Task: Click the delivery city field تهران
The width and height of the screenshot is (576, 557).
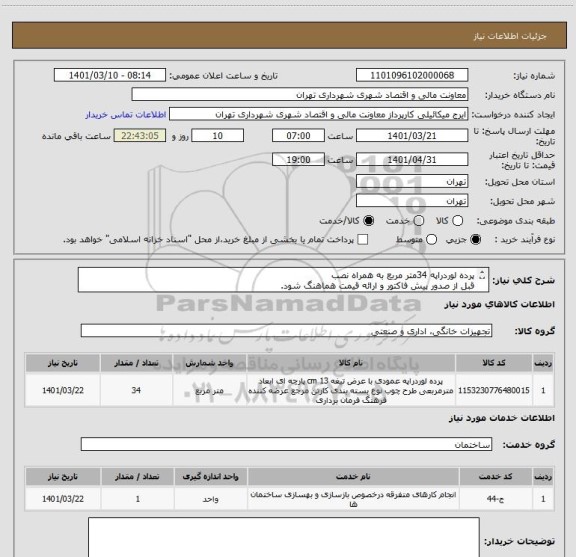Action: click(412, 201)
